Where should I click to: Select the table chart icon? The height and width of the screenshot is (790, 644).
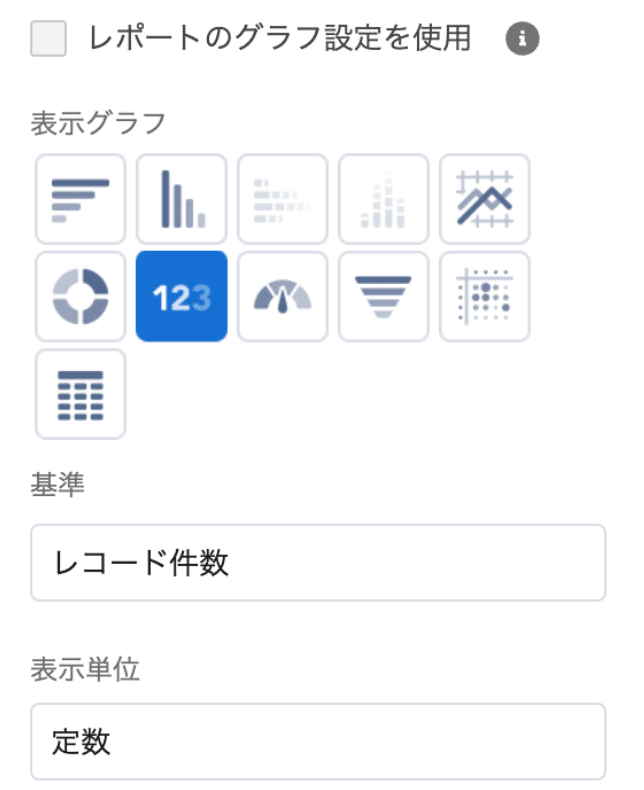81,394
